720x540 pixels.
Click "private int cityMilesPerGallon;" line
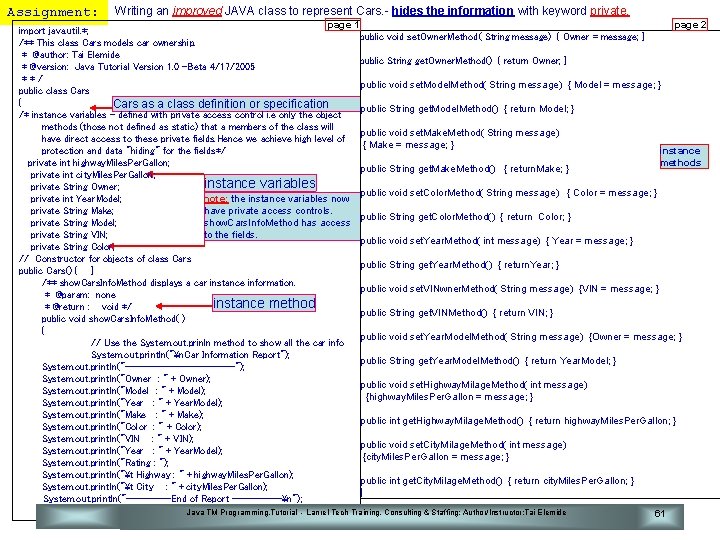click(x=93, y=174)
